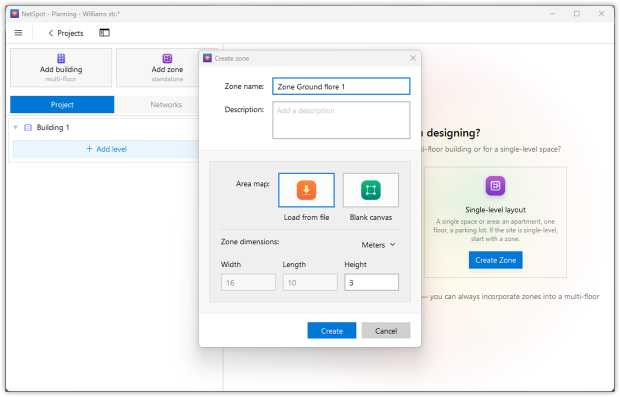The height and width of the screenshot is (397, 620).
Task: Toggle the sidebar panel layout icon
Action: (104, 33)
